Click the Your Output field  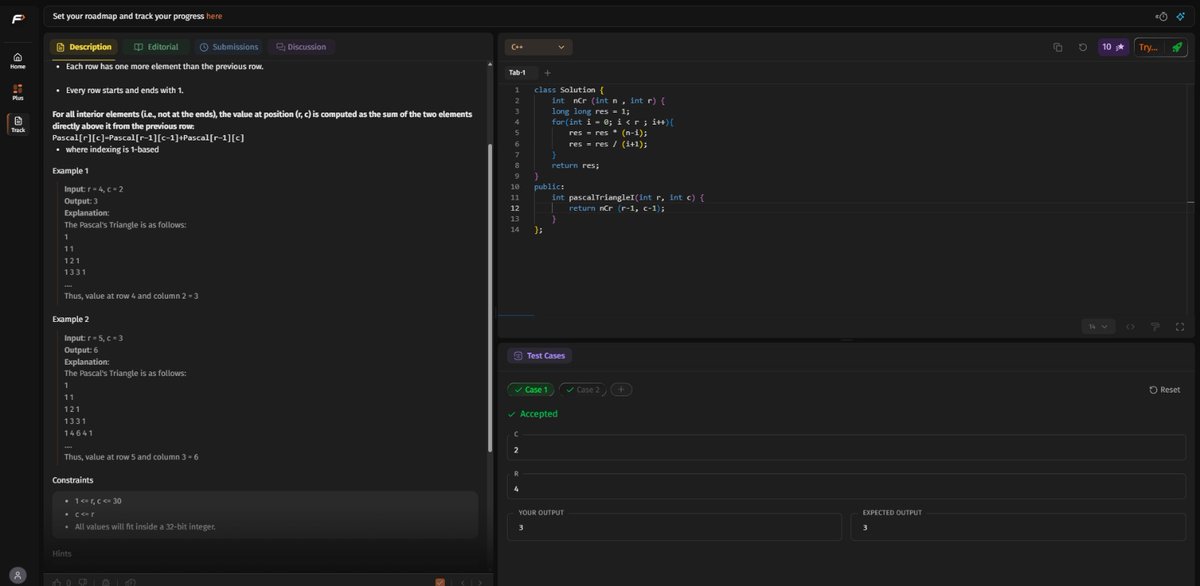(674, 527)
